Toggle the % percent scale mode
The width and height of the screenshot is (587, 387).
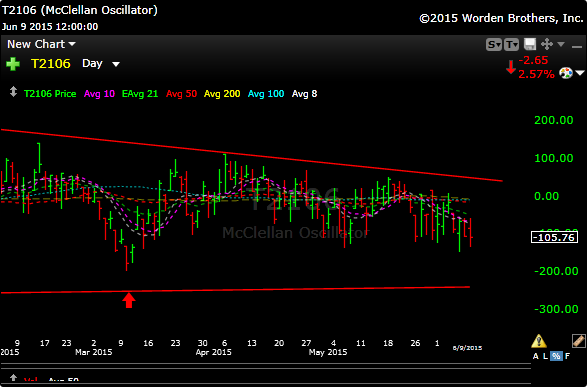pos(556,356)
